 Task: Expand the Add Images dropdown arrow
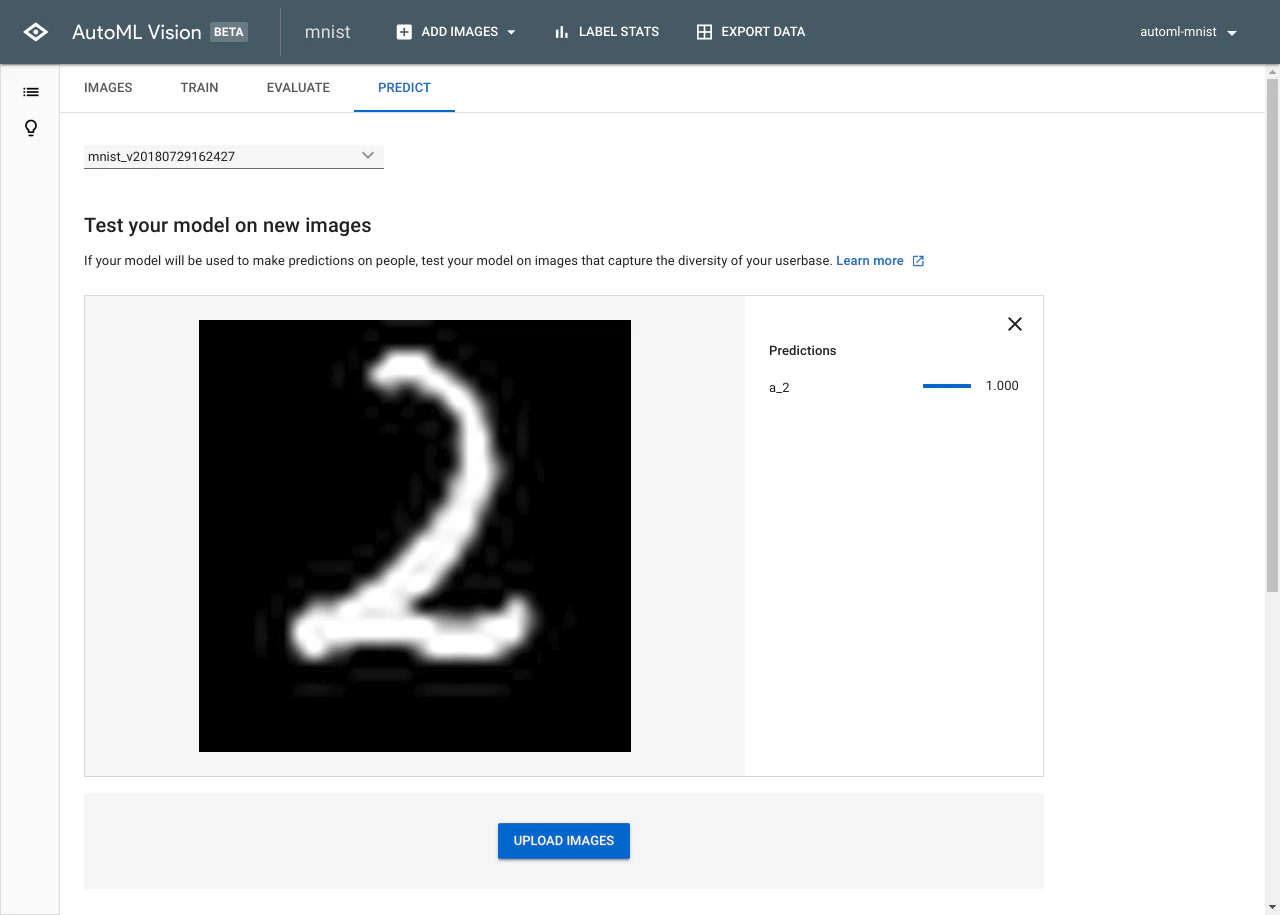point(511,32)
